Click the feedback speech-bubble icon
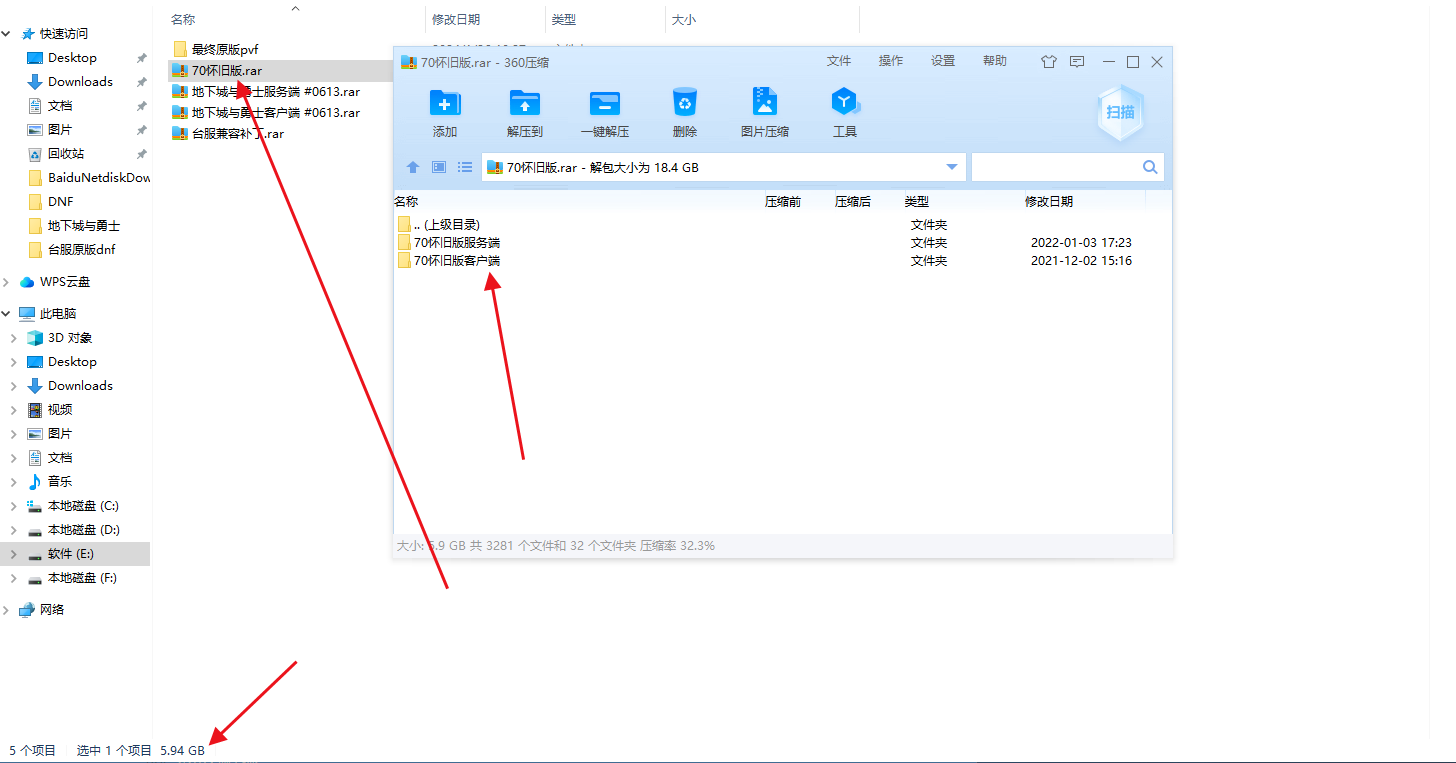The image size is (1456, 763). pos(1076,61)
